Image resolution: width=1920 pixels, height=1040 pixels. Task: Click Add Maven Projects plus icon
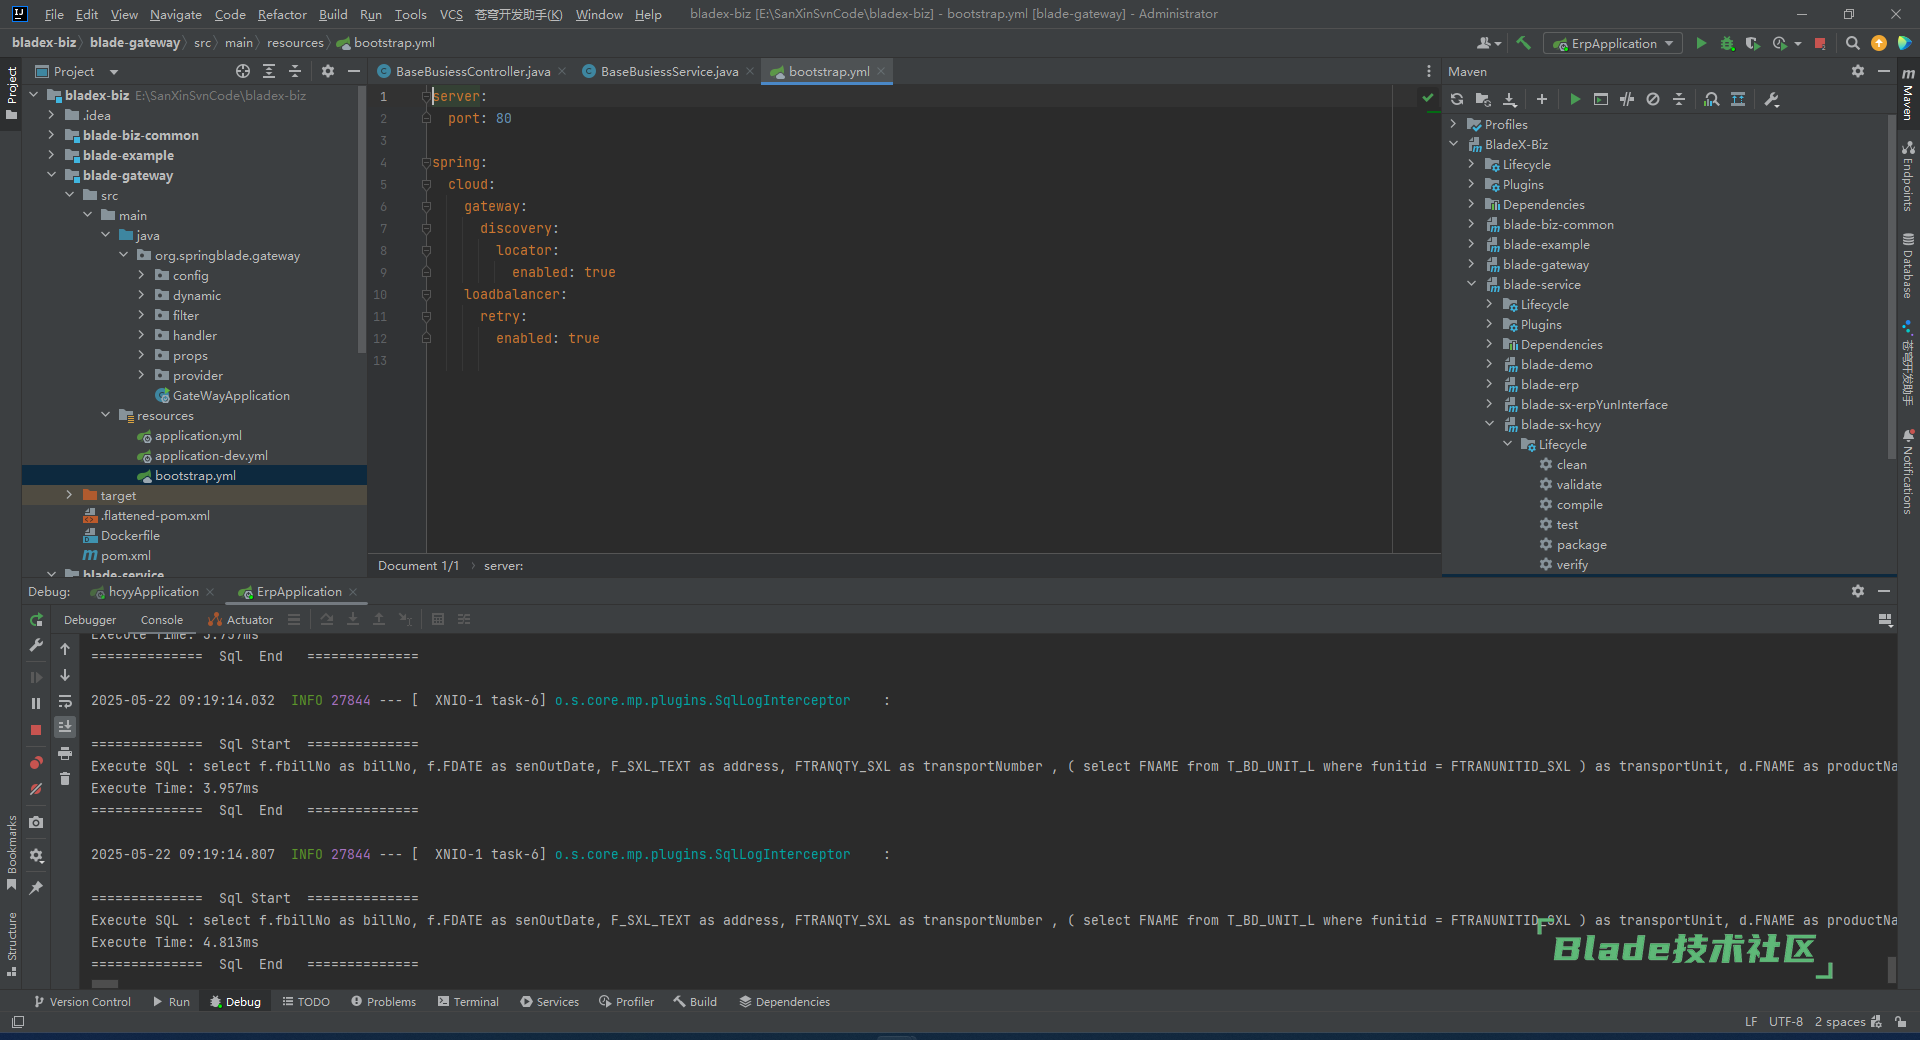pos(1542,99)
